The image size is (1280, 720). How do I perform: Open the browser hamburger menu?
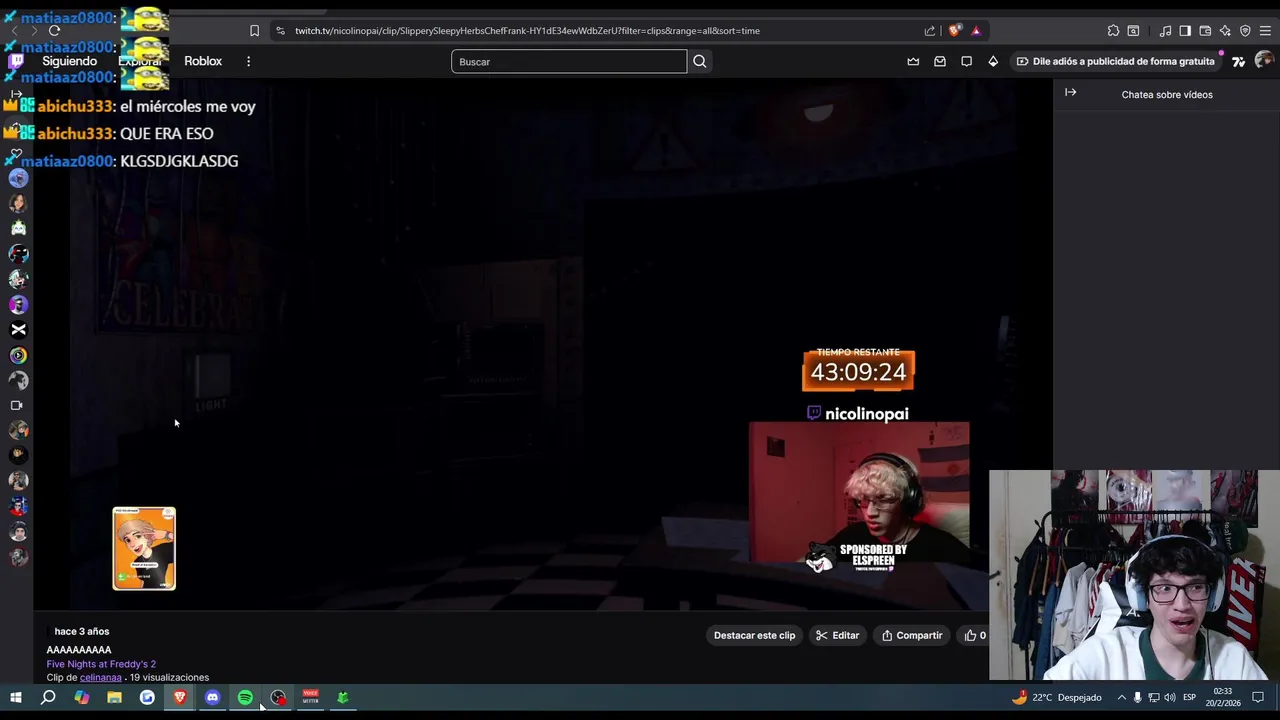(1265, 31)
